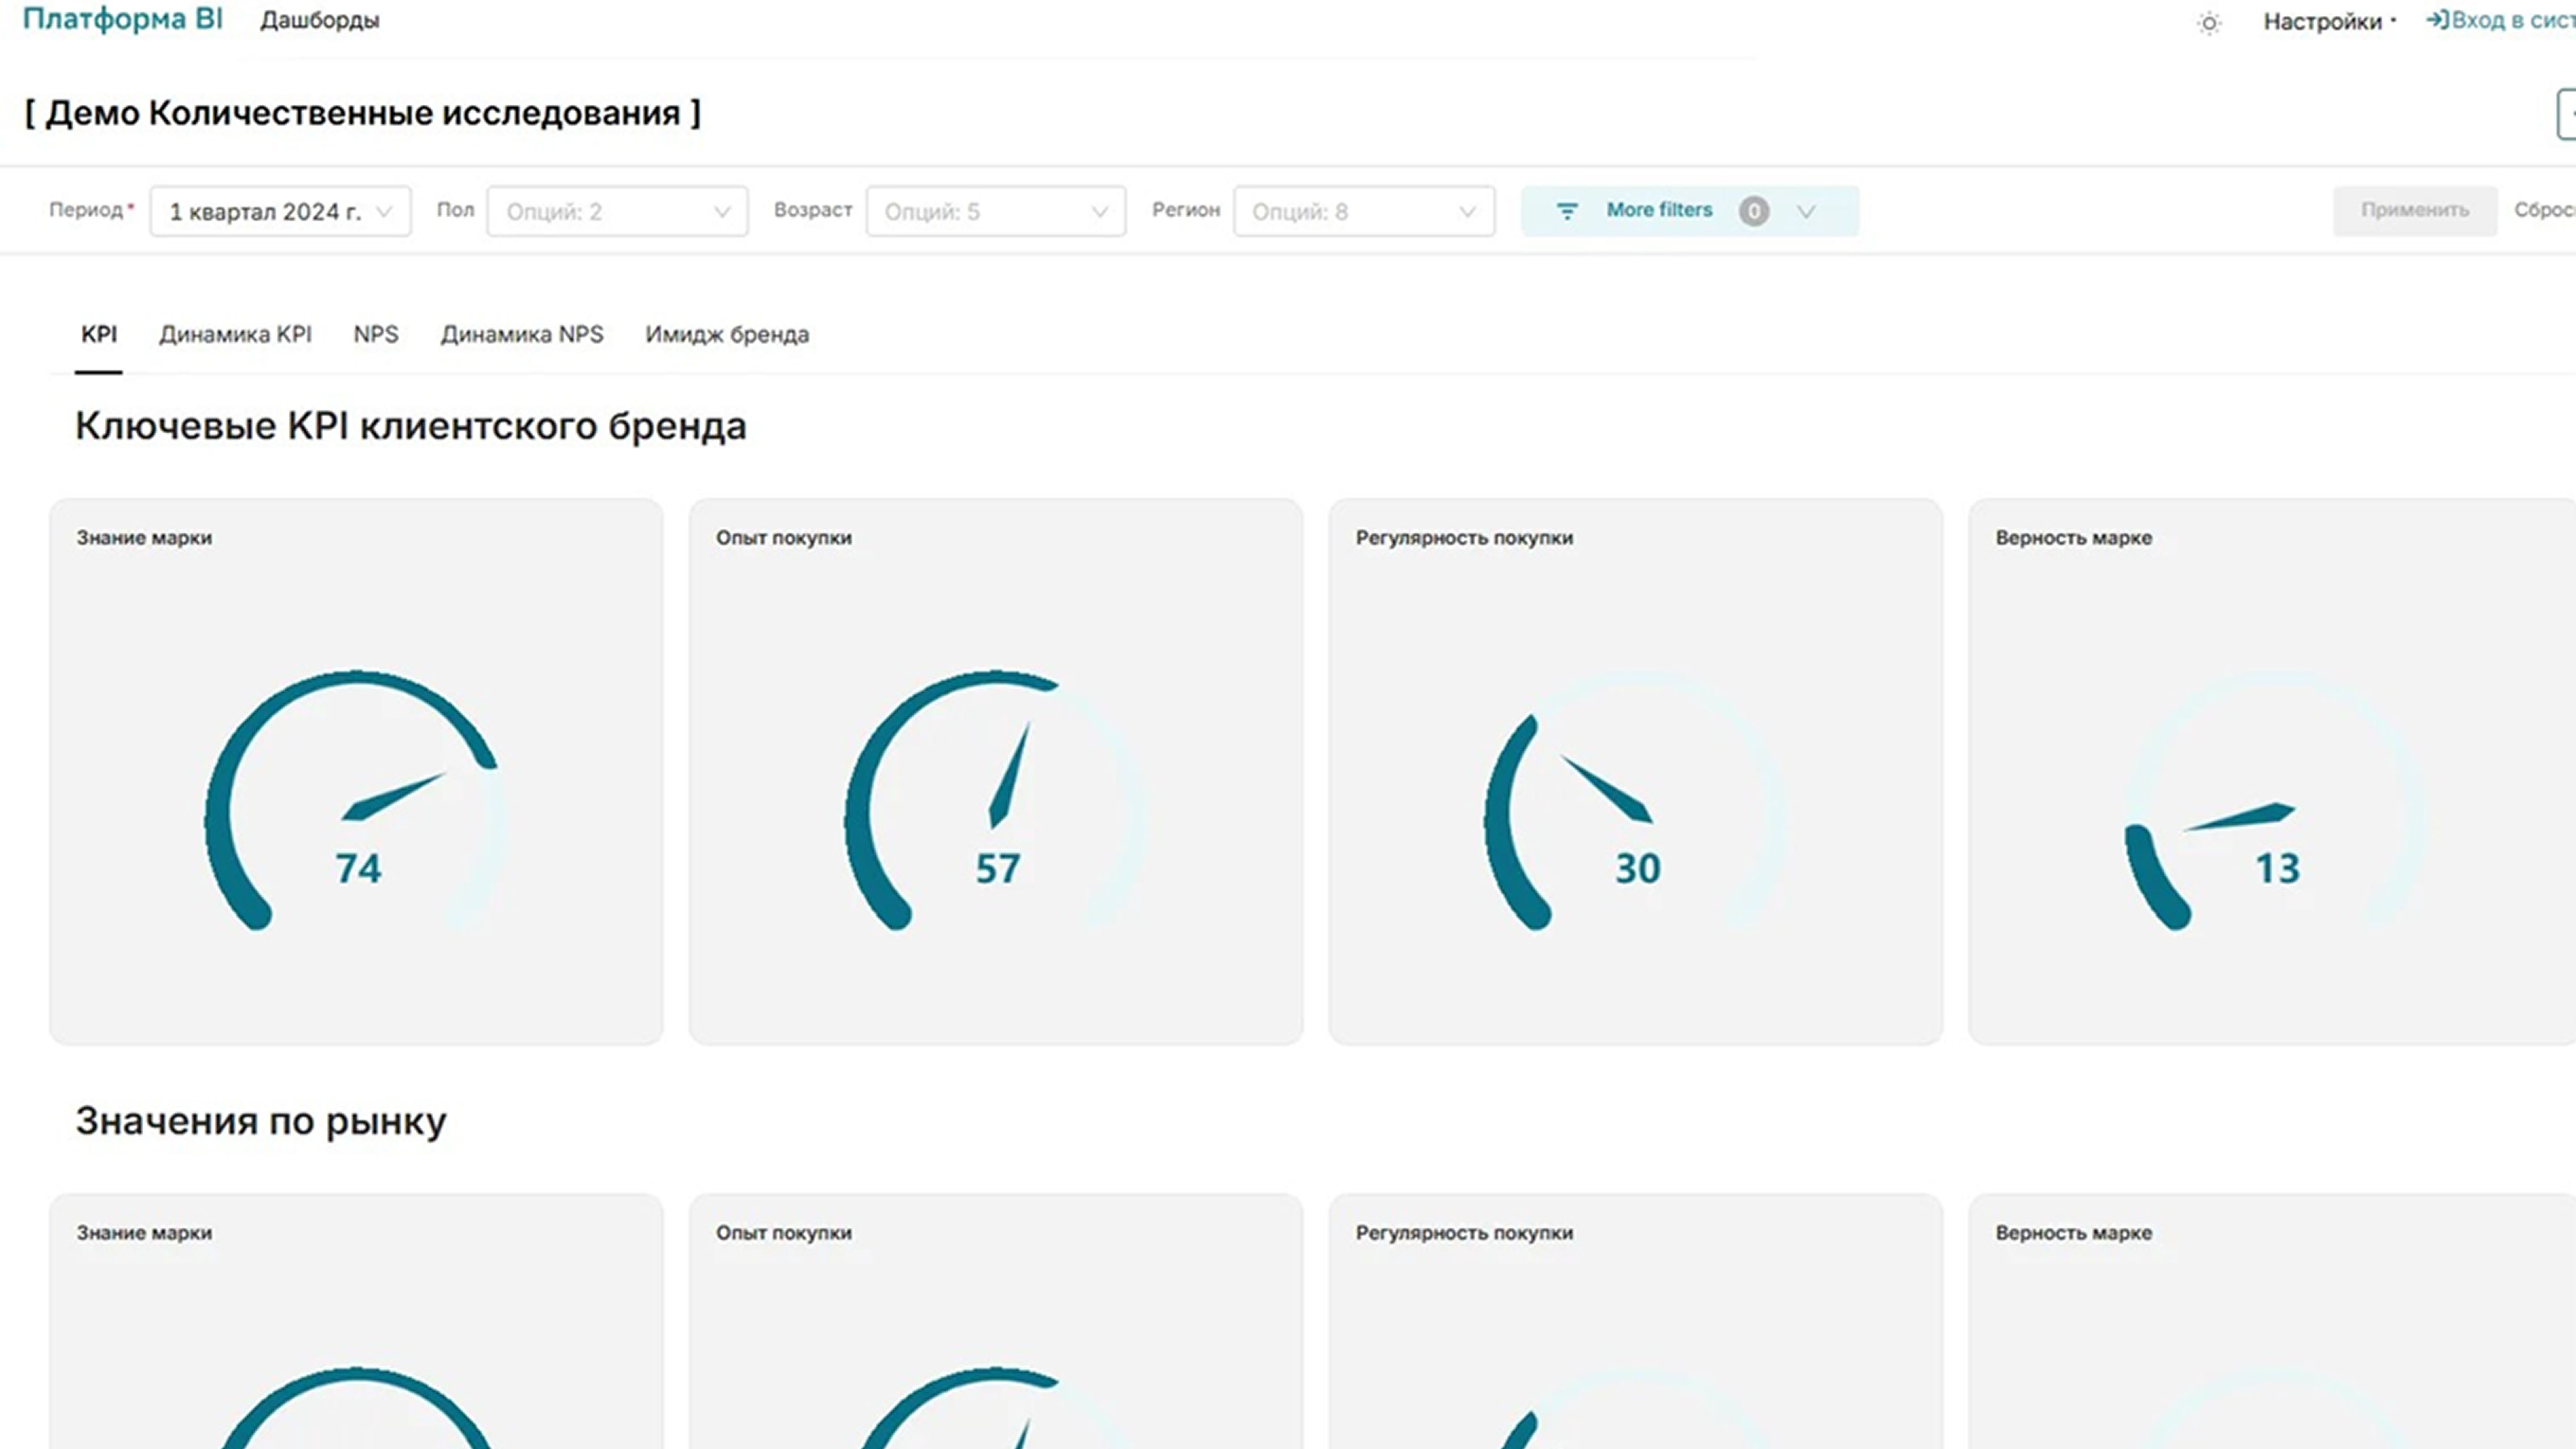Click the Знание марки gauge showing 74
Screen dimensions: 2576x1449
point(356,800)
